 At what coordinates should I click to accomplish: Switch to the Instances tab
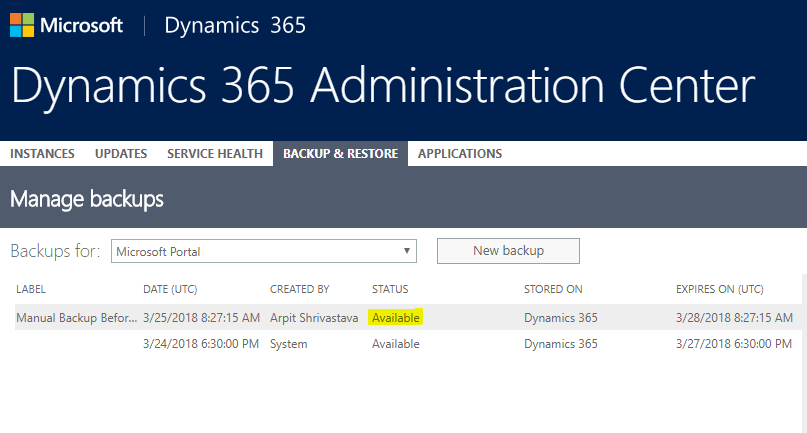pyautogui.click(x=42, y=153)
